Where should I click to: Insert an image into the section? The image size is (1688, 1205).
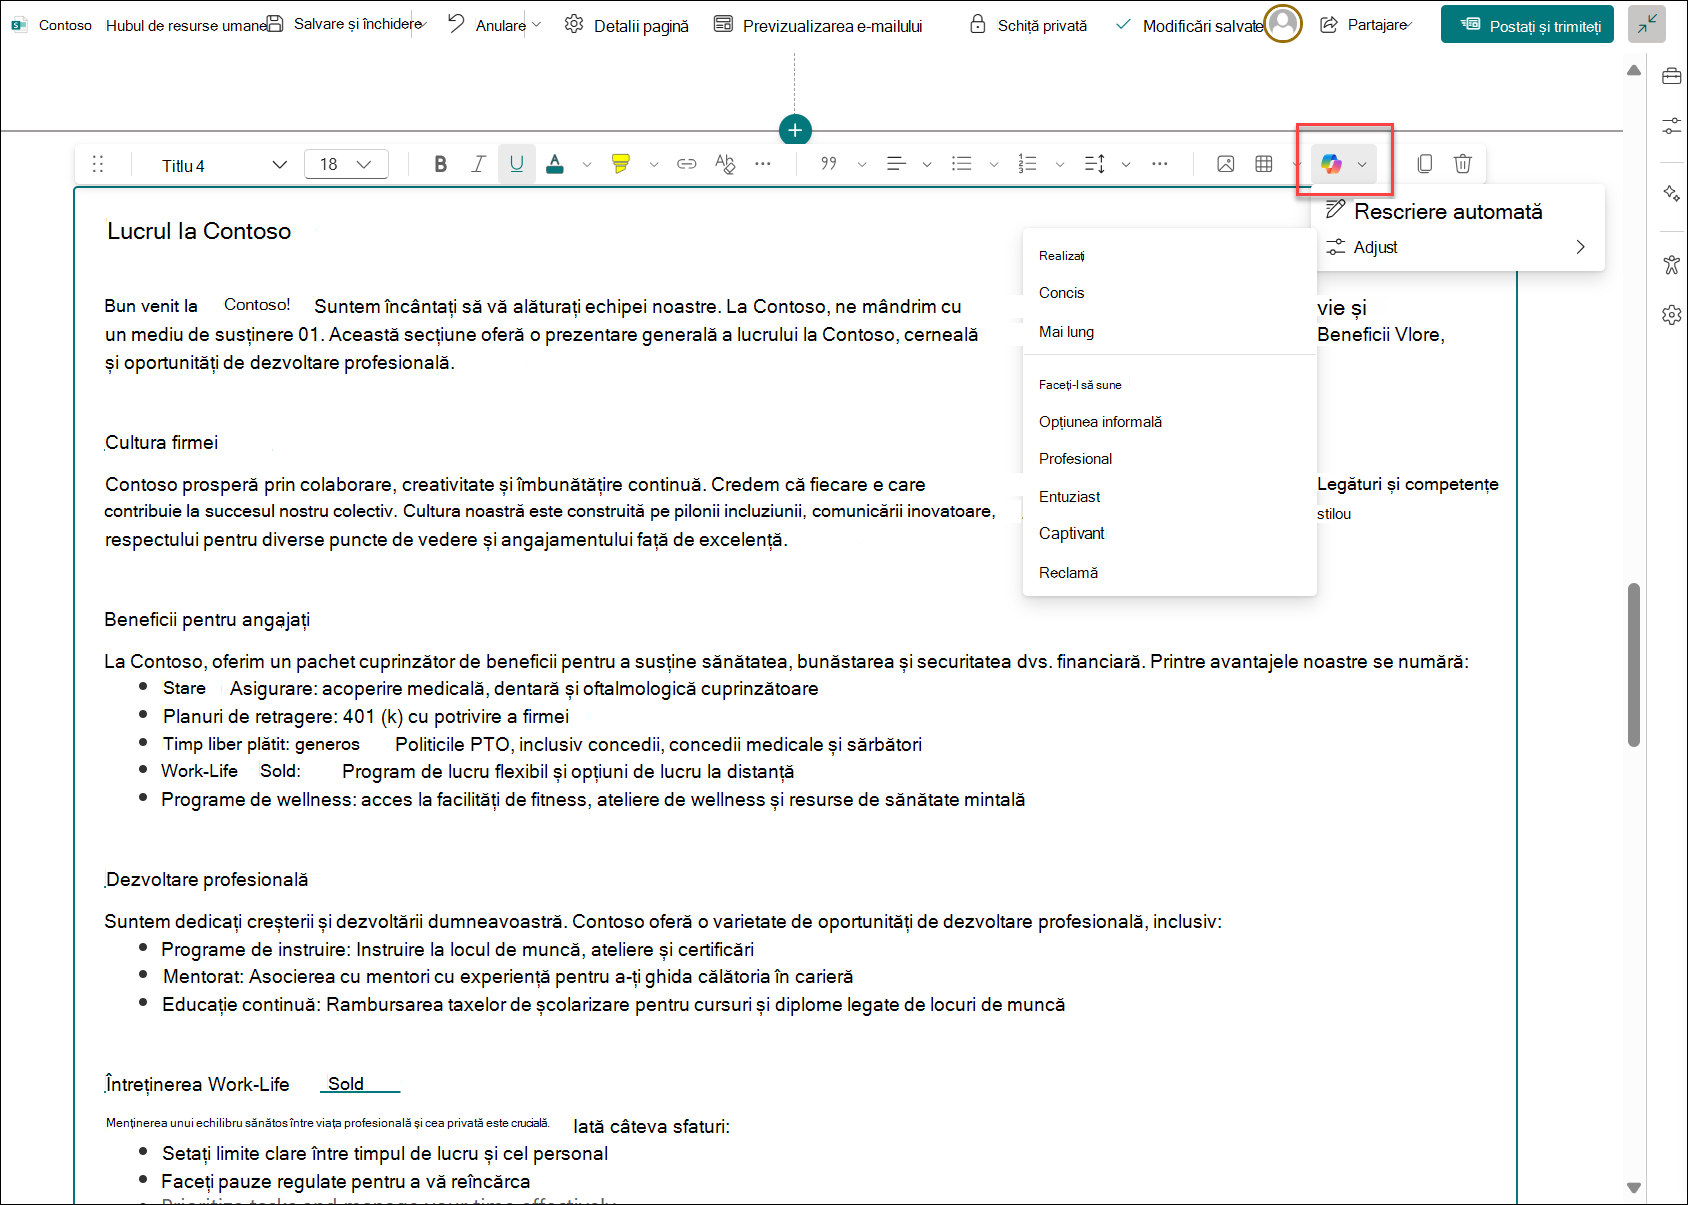click(x=1226, y=164)
